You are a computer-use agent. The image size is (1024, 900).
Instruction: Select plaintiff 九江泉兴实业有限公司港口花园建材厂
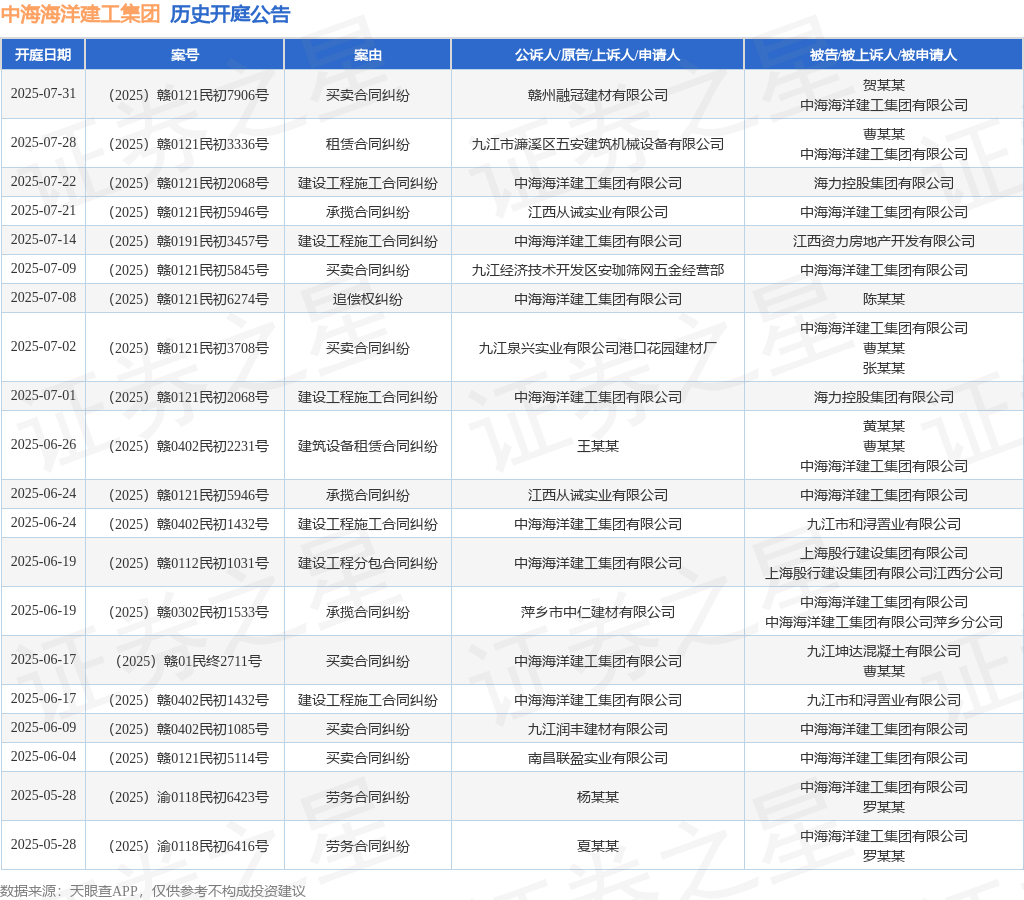[x=598, y=348]
